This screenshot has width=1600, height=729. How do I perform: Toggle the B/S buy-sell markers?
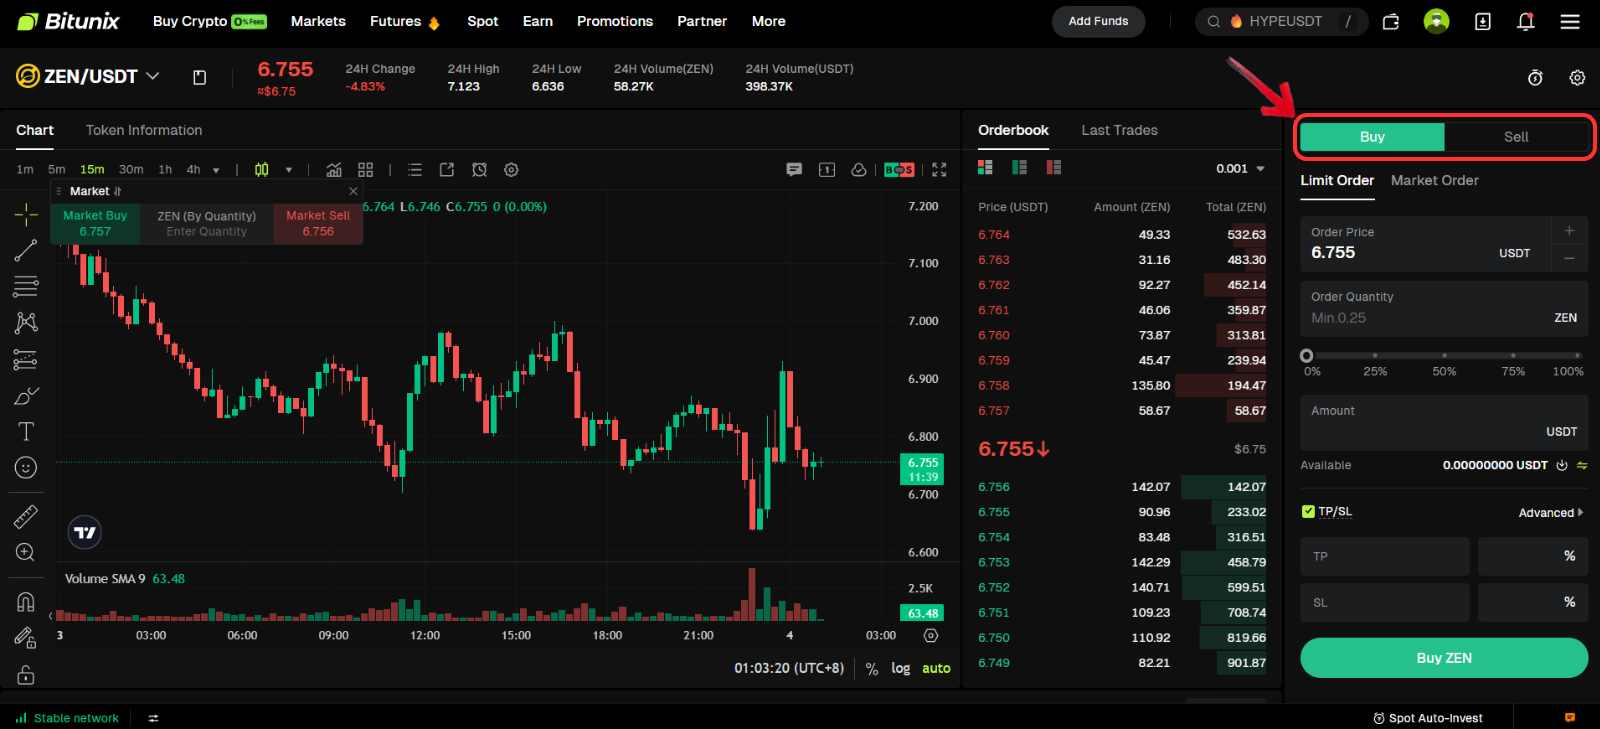click(x=899, y=169)
